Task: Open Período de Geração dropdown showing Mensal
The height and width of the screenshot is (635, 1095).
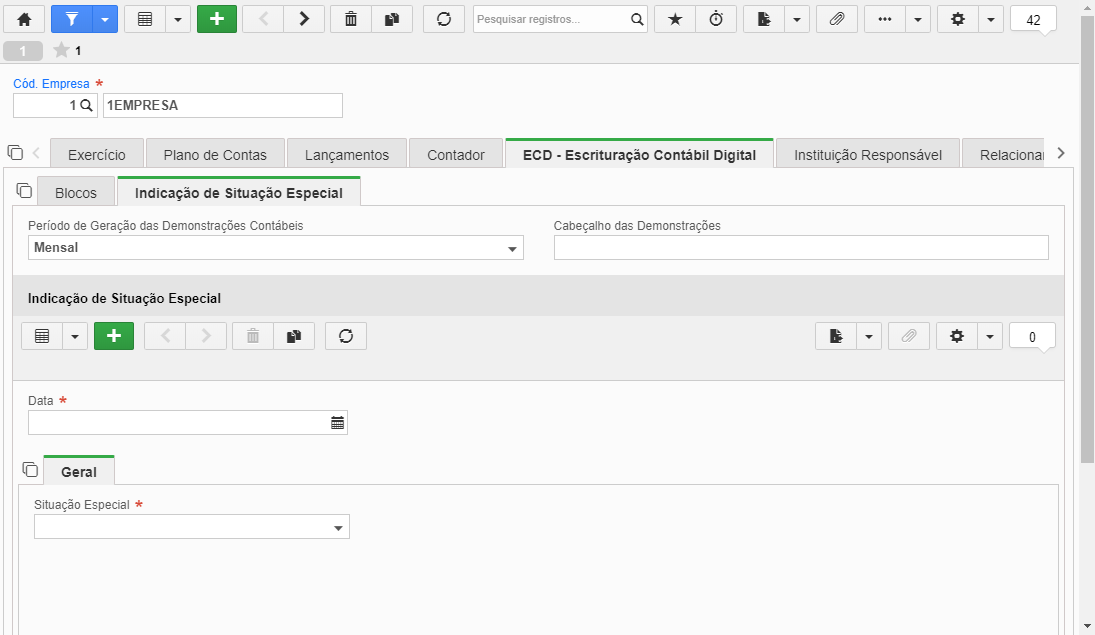Action: [x=276, y=248]
